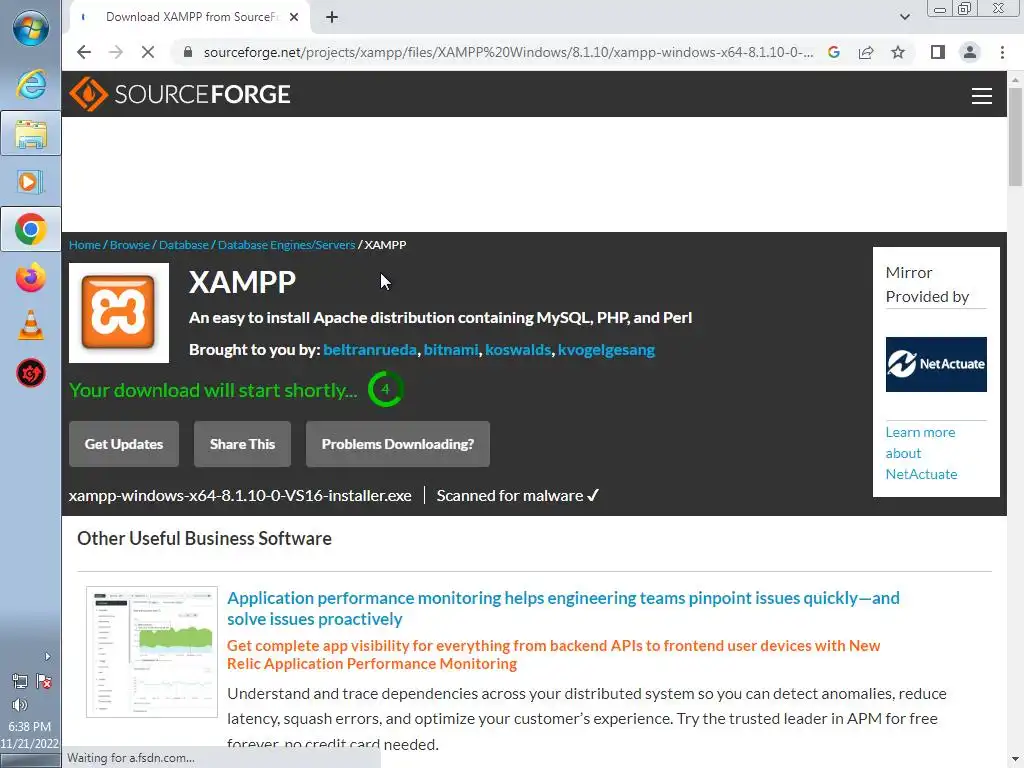1024x768 pixels.
Task: Open Firefox from the taskbar
Action: point(31,278)
